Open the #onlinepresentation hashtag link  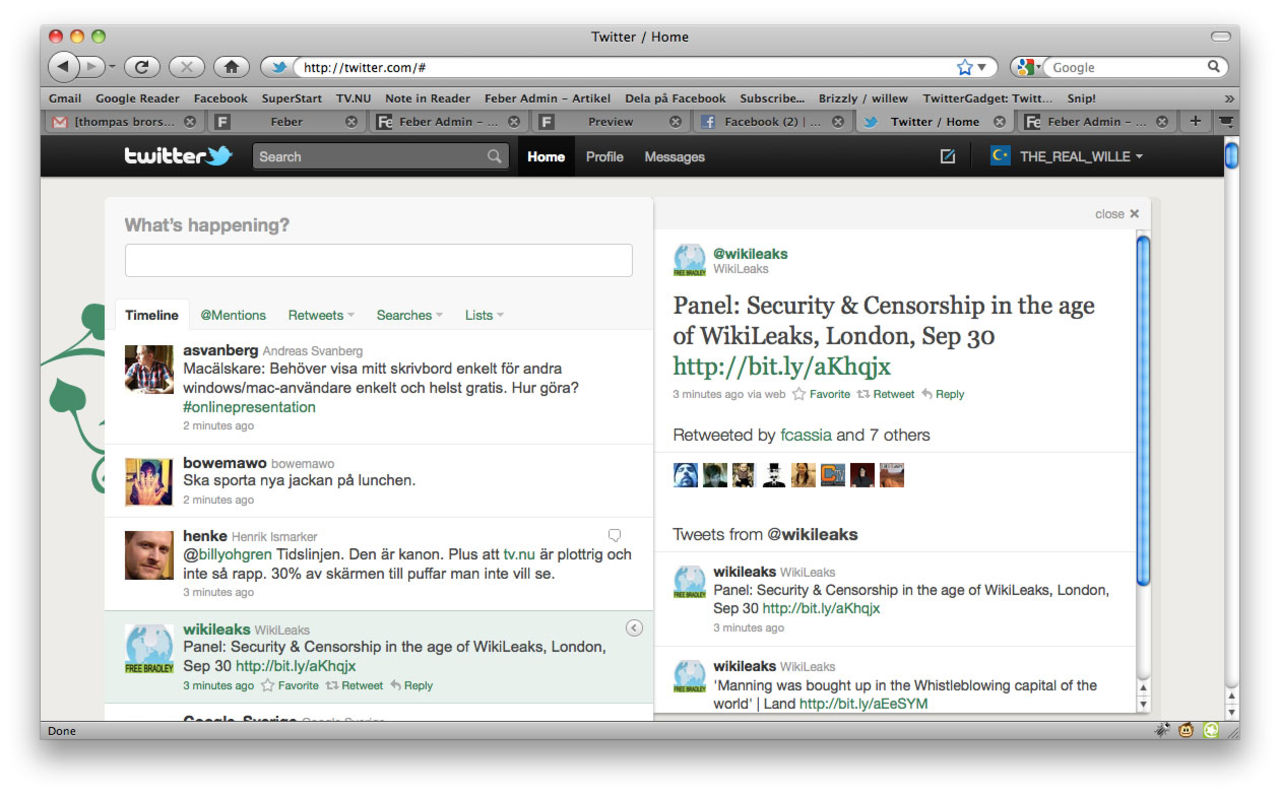click(x=249, y=407)
